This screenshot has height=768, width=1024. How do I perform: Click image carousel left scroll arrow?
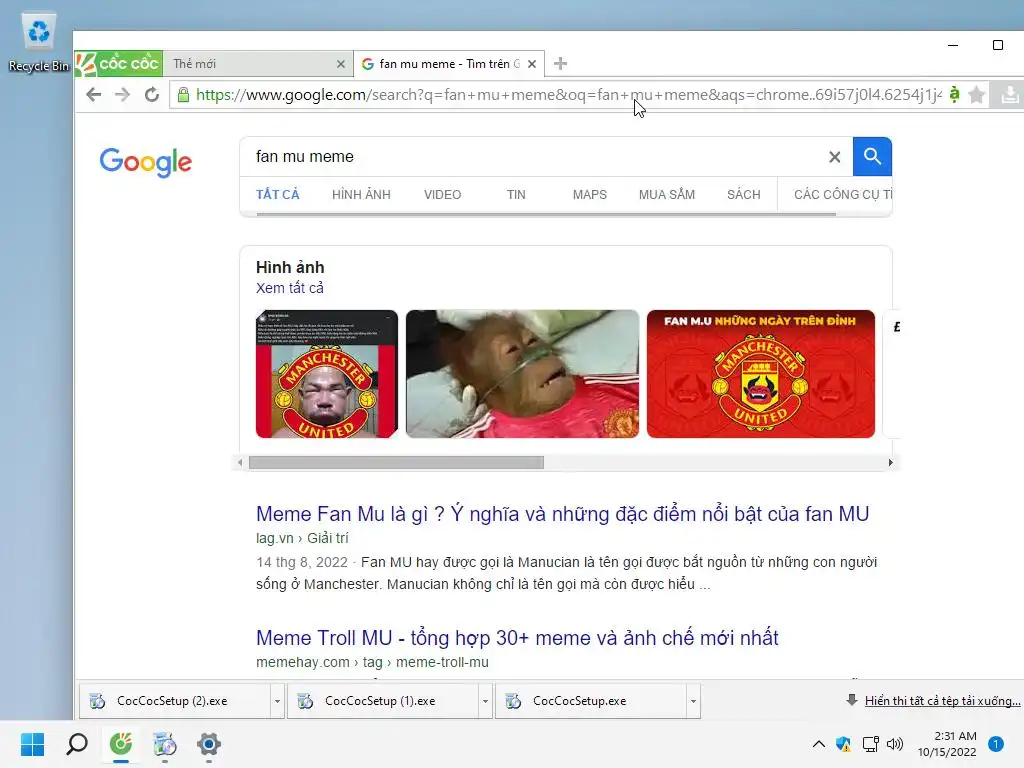(x=240, y=462)
